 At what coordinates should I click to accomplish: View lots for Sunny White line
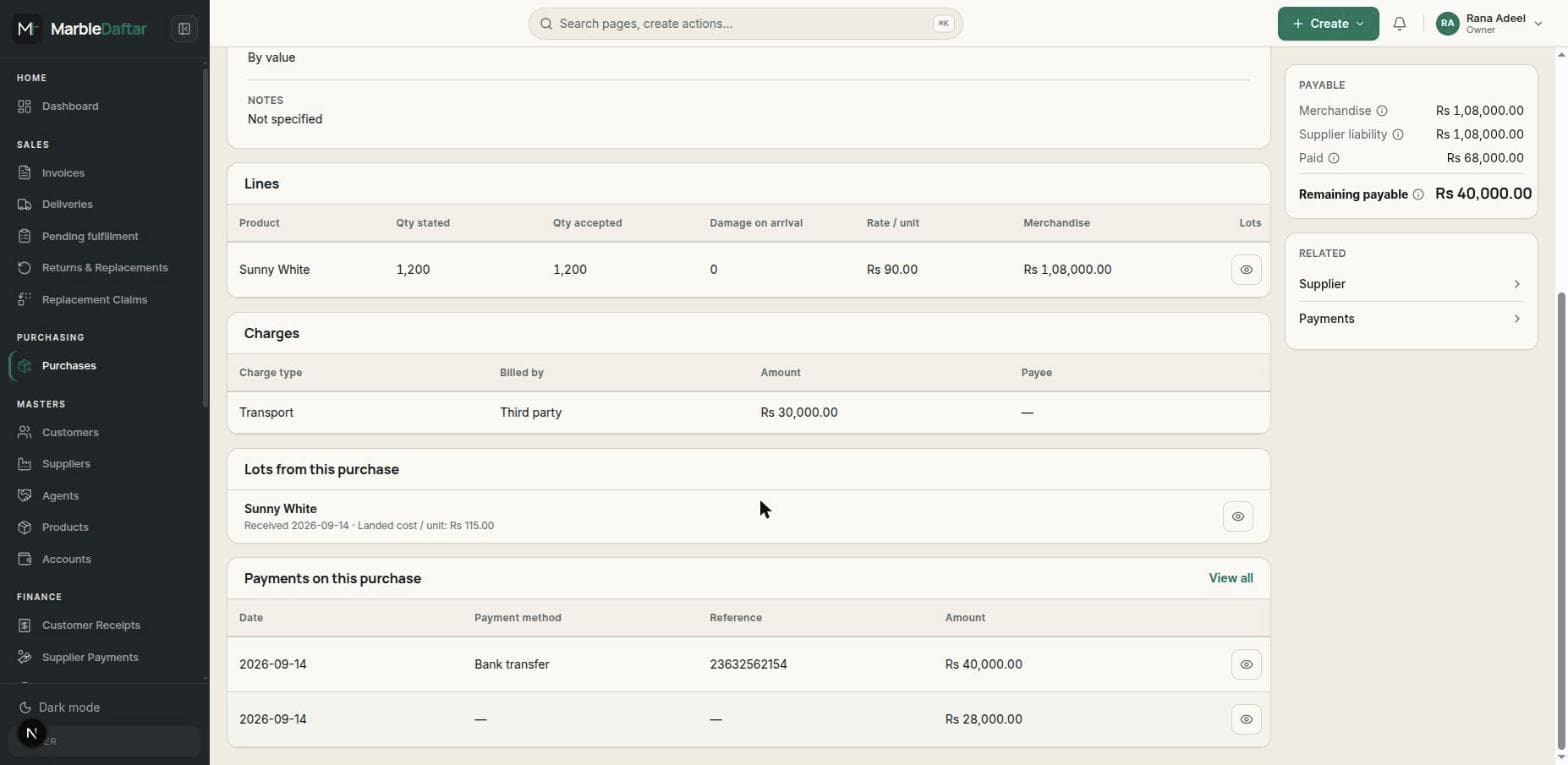click(1246, 270)
